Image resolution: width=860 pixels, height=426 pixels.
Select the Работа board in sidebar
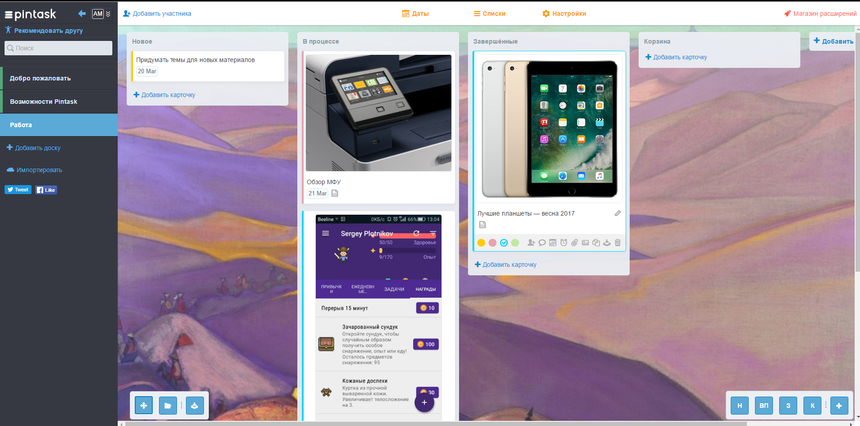click(x=59, y=125)
